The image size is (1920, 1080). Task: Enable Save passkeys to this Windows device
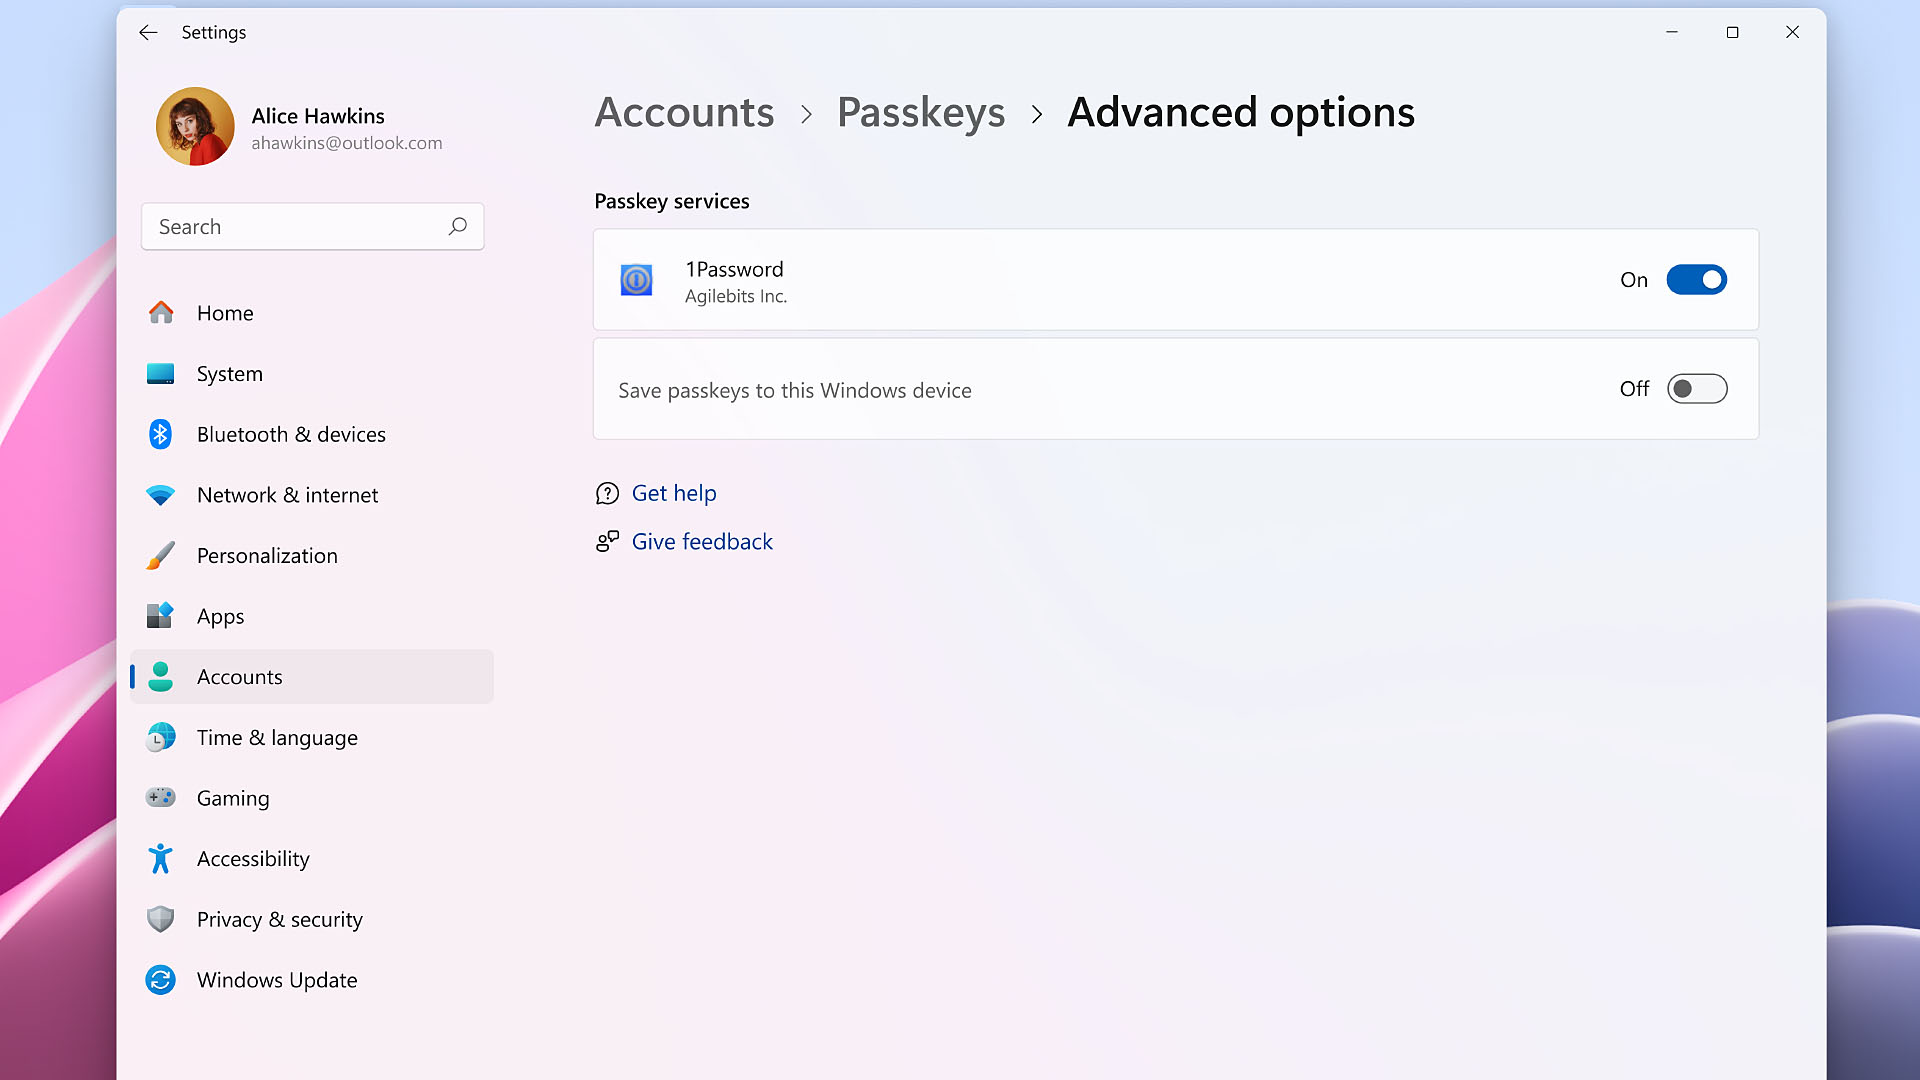(x=1696, y=389)
